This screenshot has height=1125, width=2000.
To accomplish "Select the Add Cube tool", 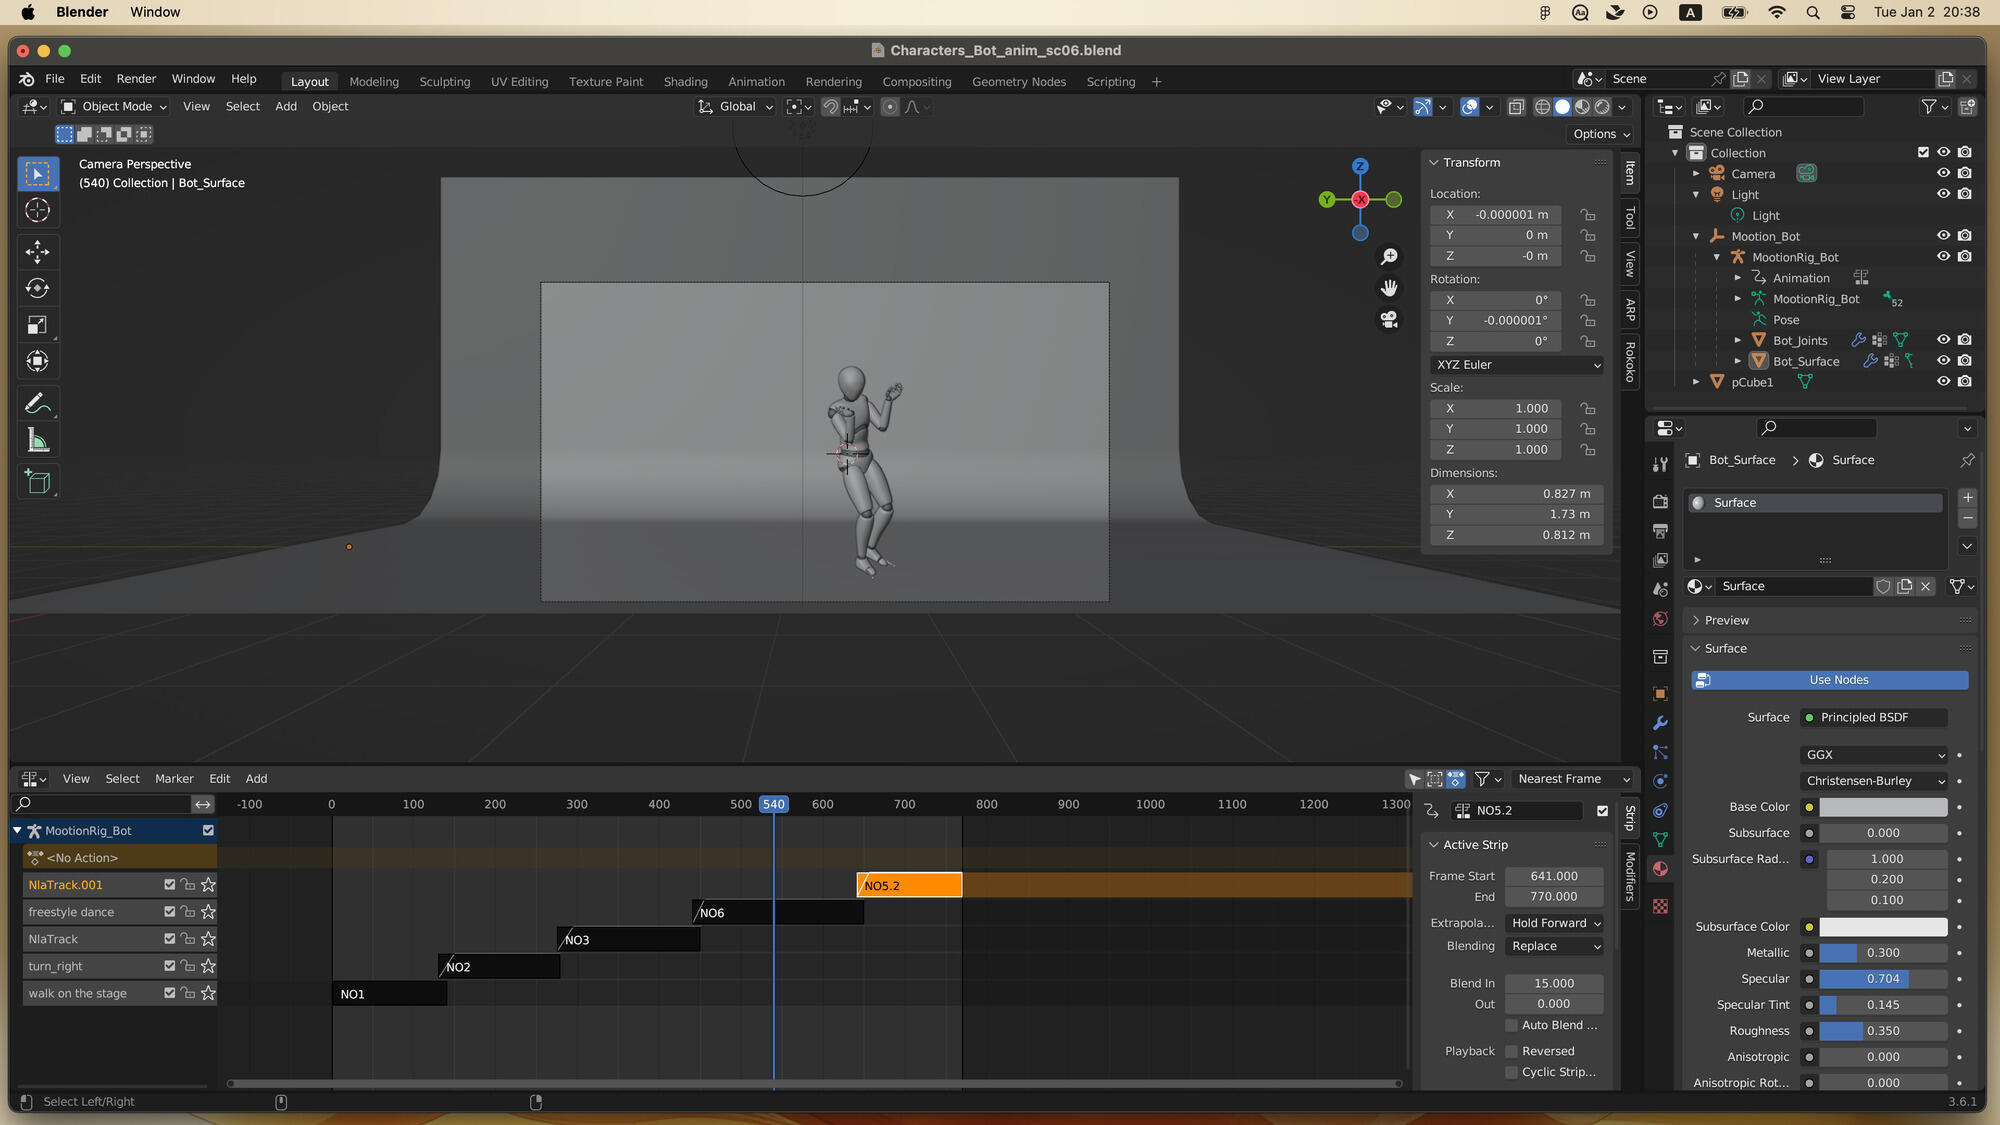I will tap(38, 482).
